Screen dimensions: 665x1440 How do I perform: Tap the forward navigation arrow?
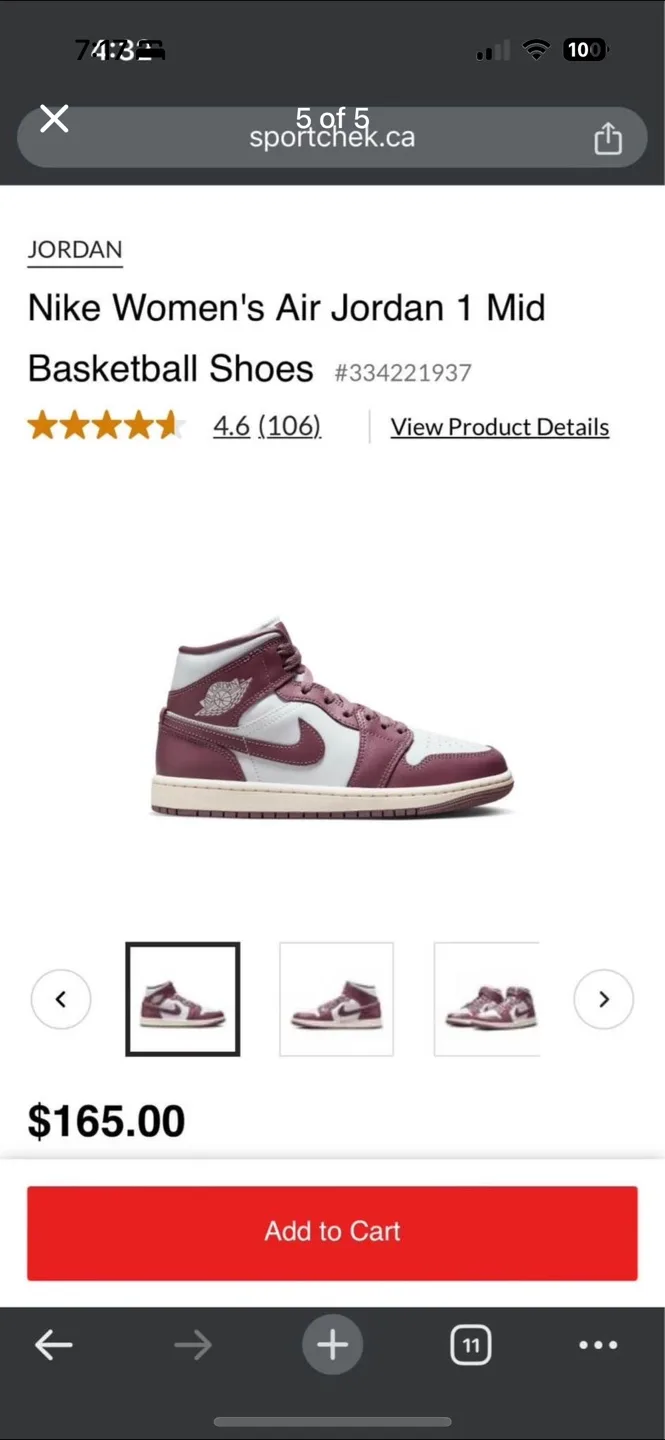[193, 1344]
